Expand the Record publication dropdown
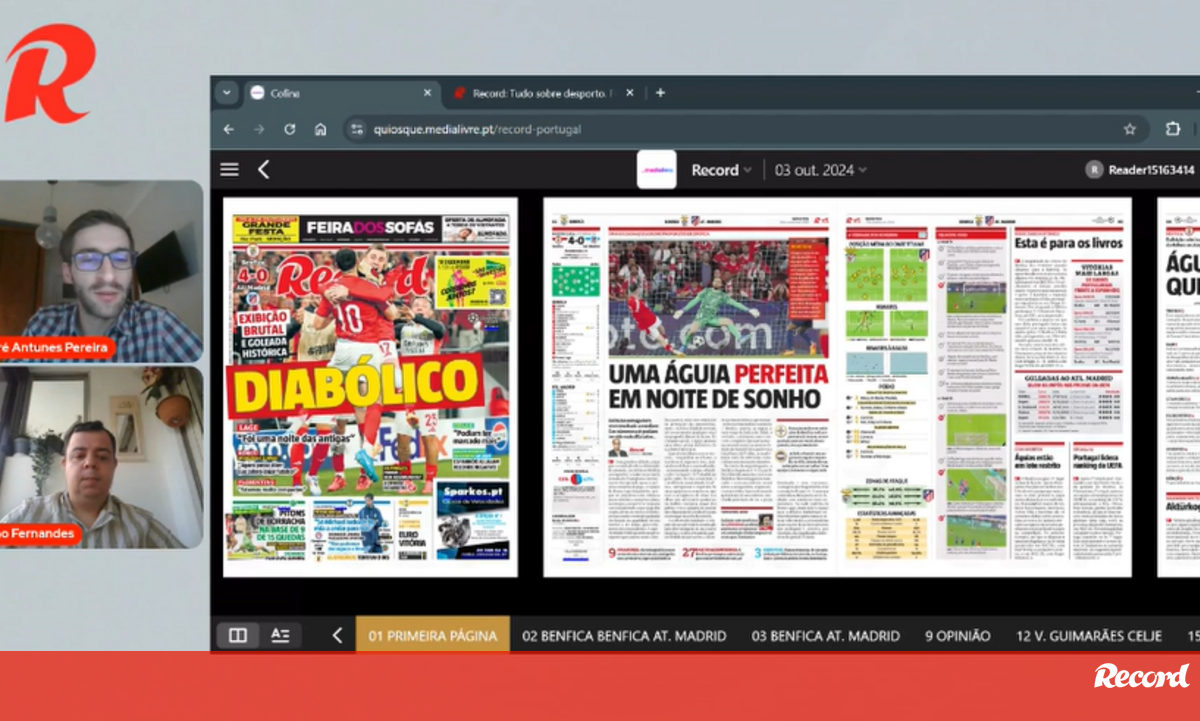The width and height of the screenshot is (1200, 721). [x=721, y=170]
